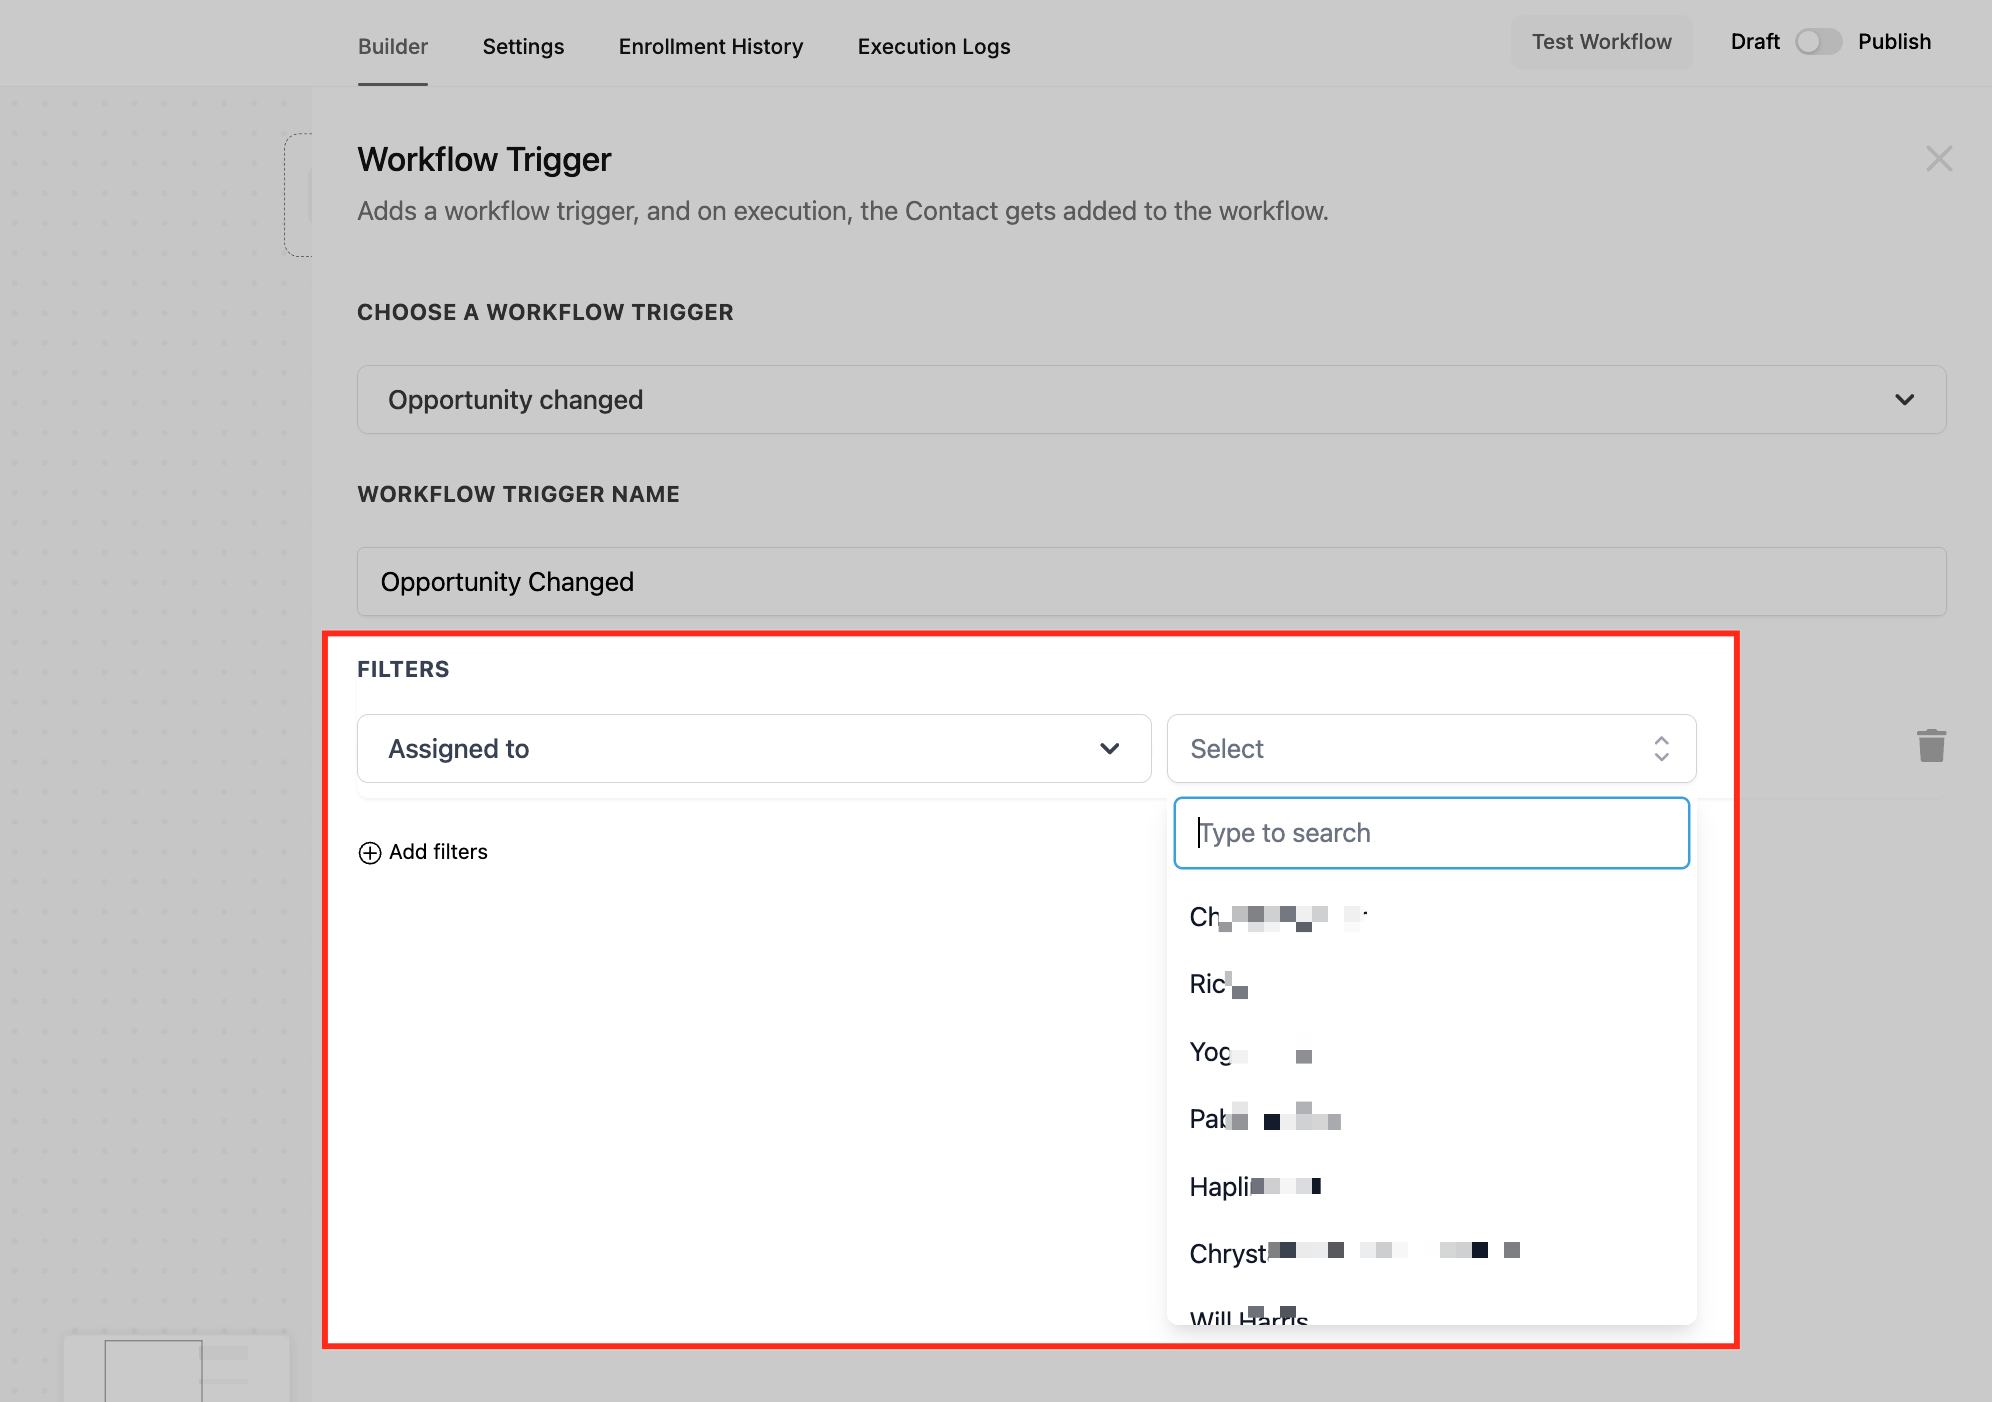Viewport: 1992px width, 1402px height.
Task: Click the trash delete filter icon
Action: 1931,746
